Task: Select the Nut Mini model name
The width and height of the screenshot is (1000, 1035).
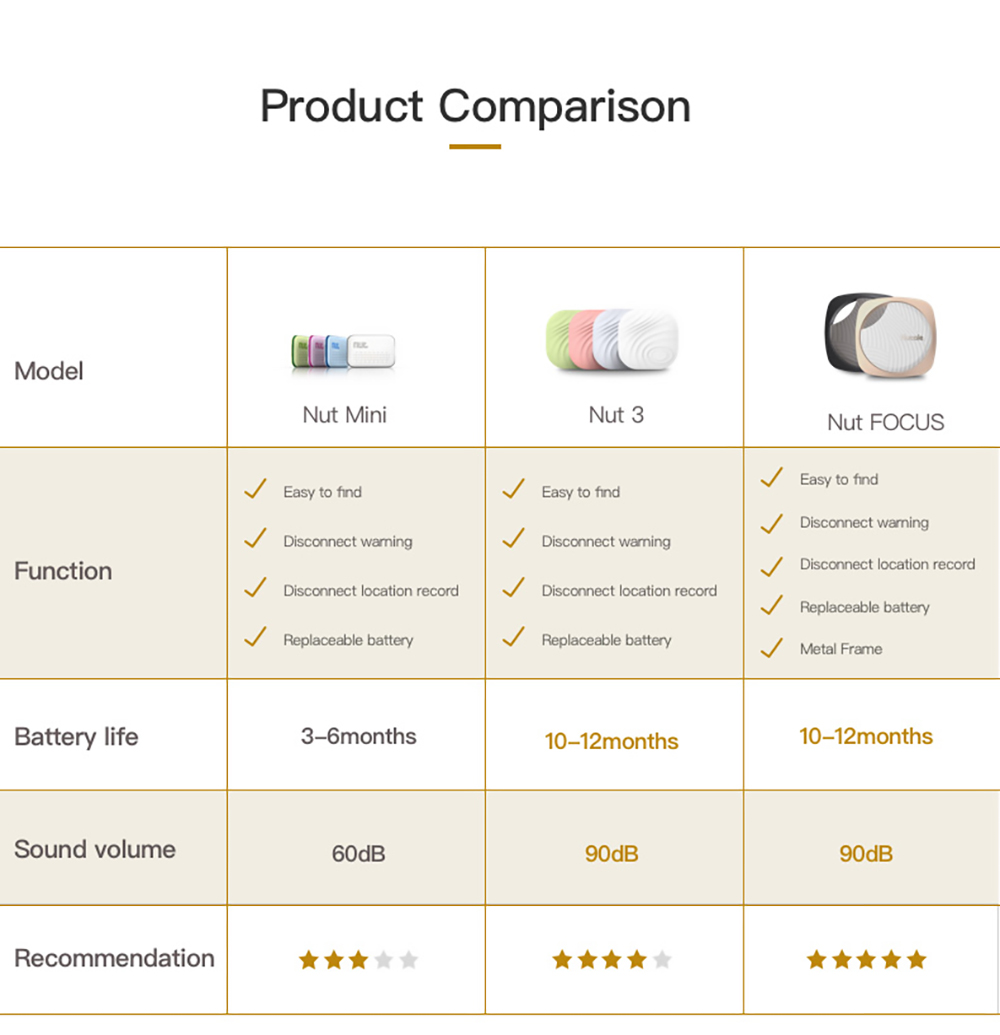Action: click(345, 415)
